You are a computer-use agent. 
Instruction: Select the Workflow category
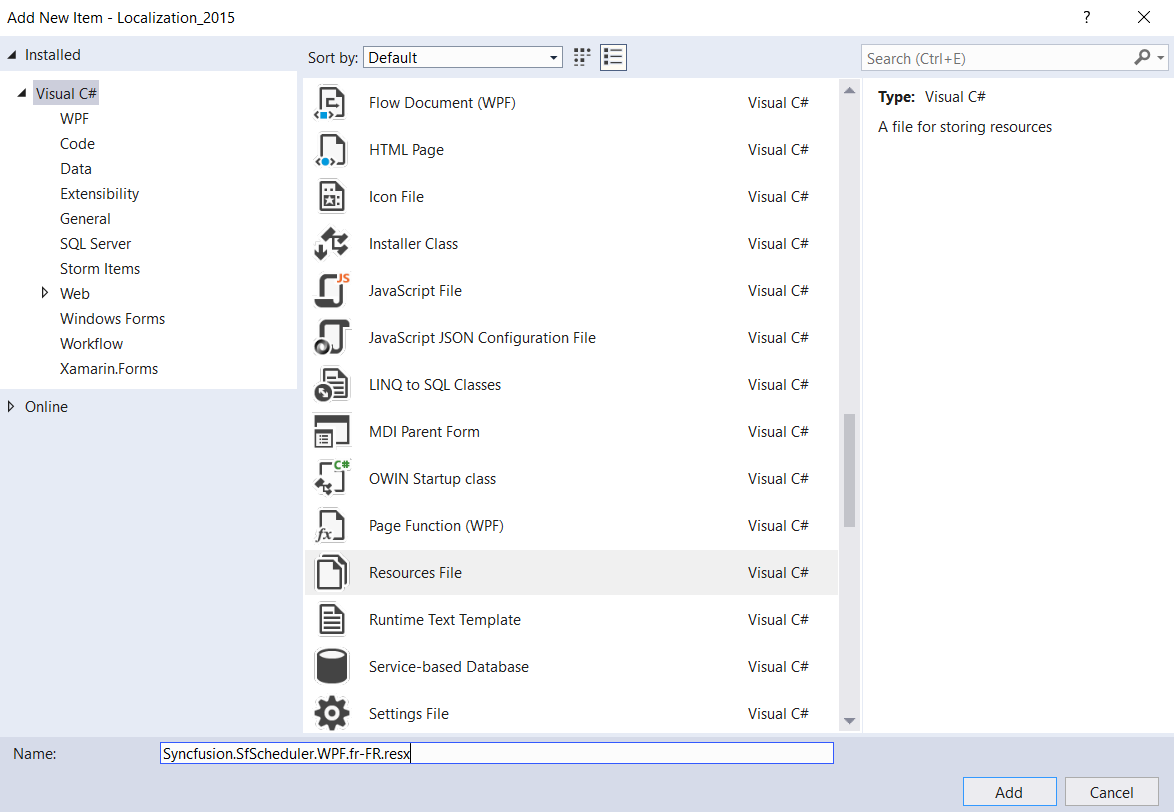point(91,344)
